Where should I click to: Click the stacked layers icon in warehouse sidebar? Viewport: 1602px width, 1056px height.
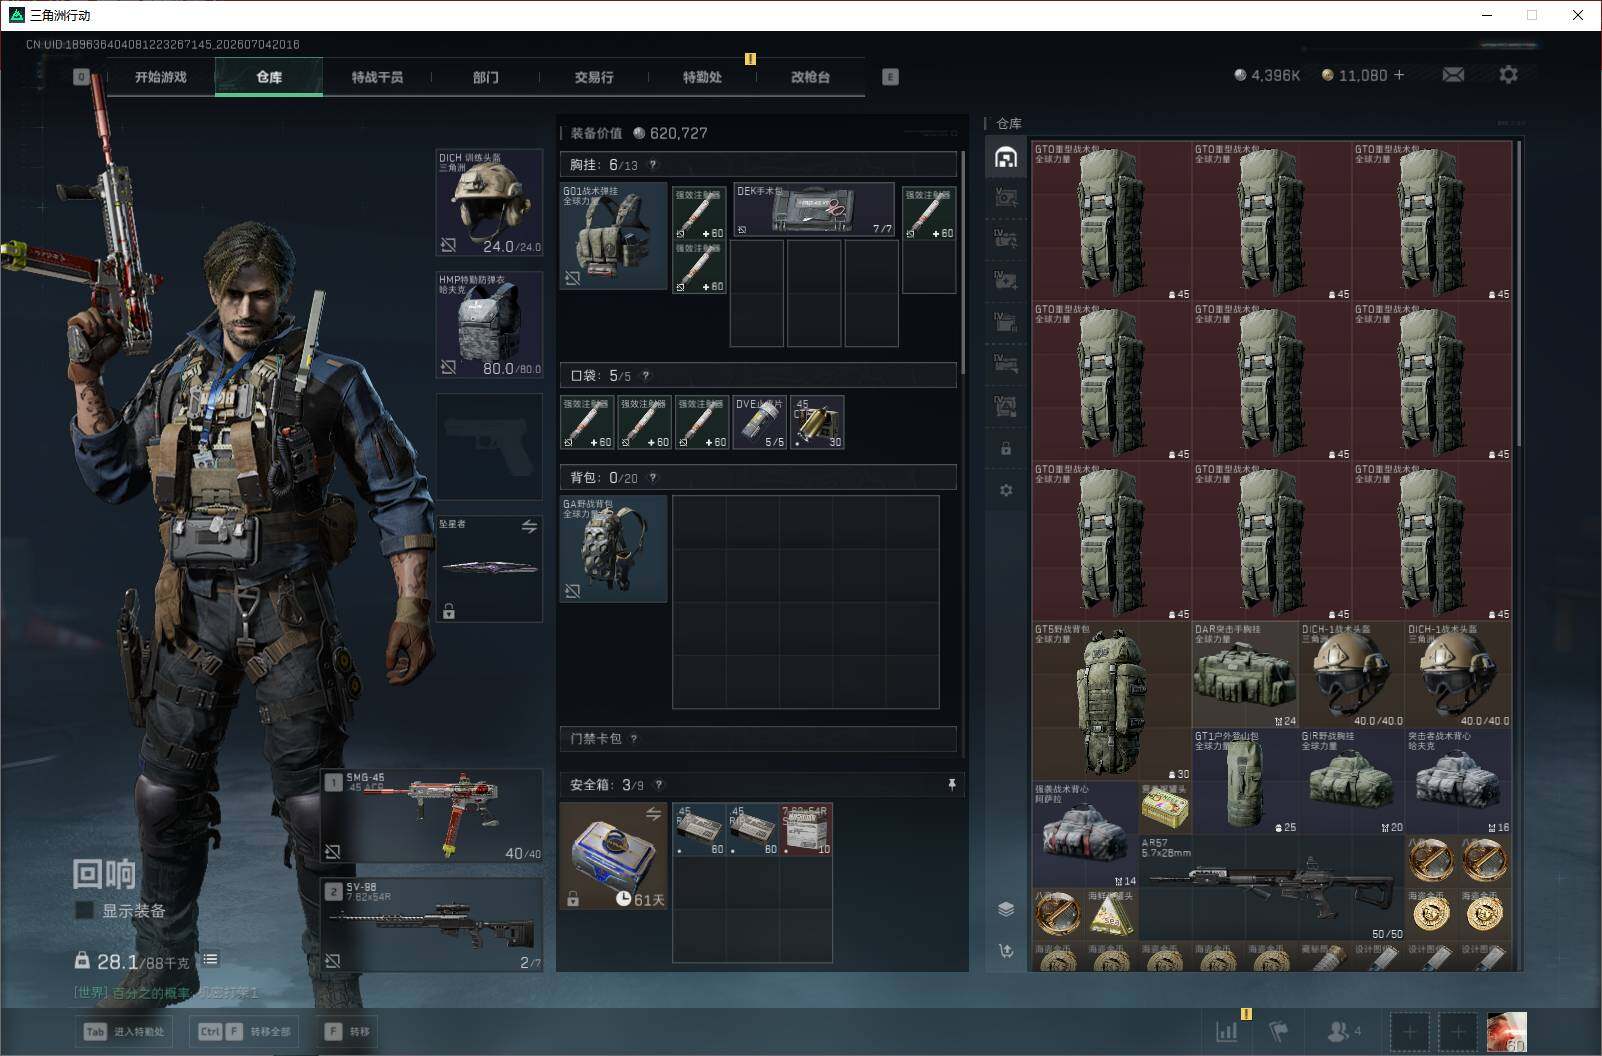click(x=1006, y=909)
